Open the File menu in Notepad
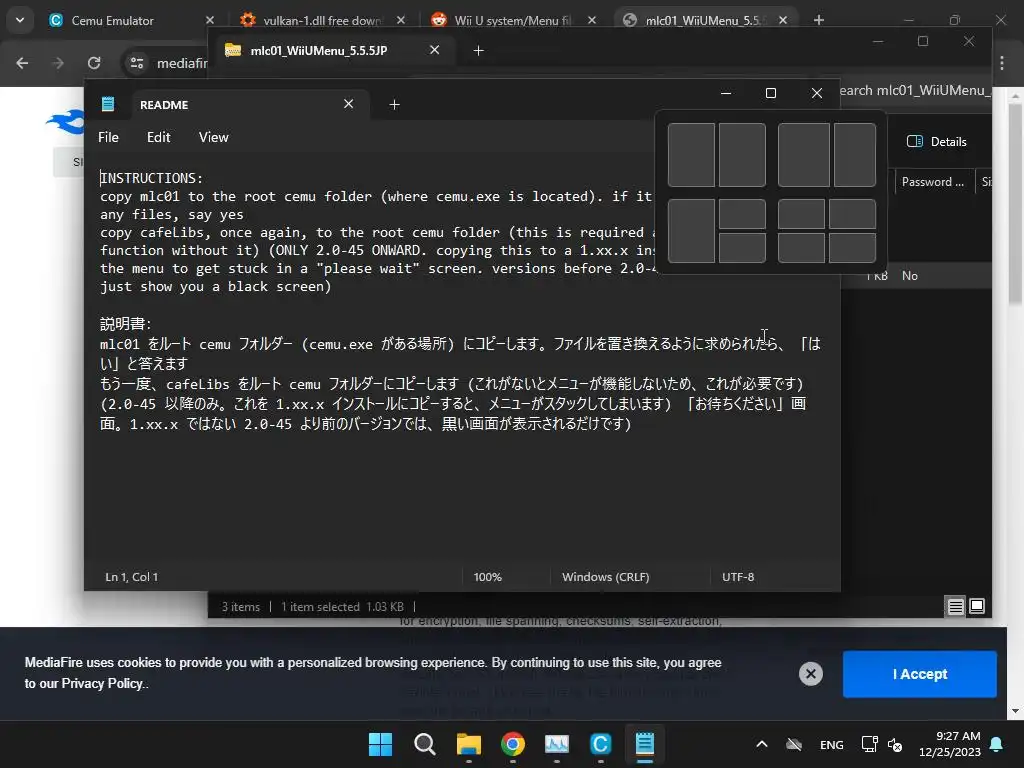The image size is (1024, 768). coord(108,137)
